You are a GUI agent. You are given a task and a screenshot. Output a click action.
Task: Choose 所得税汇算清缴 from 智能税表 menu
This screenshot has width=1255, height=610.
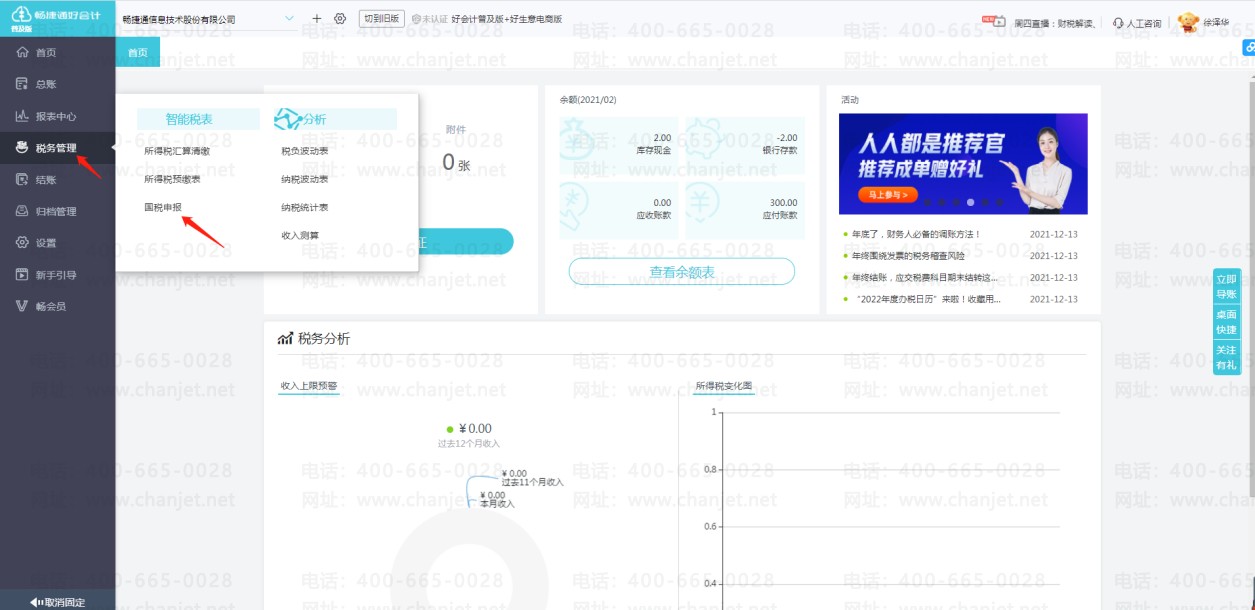[x=177, y=151]
